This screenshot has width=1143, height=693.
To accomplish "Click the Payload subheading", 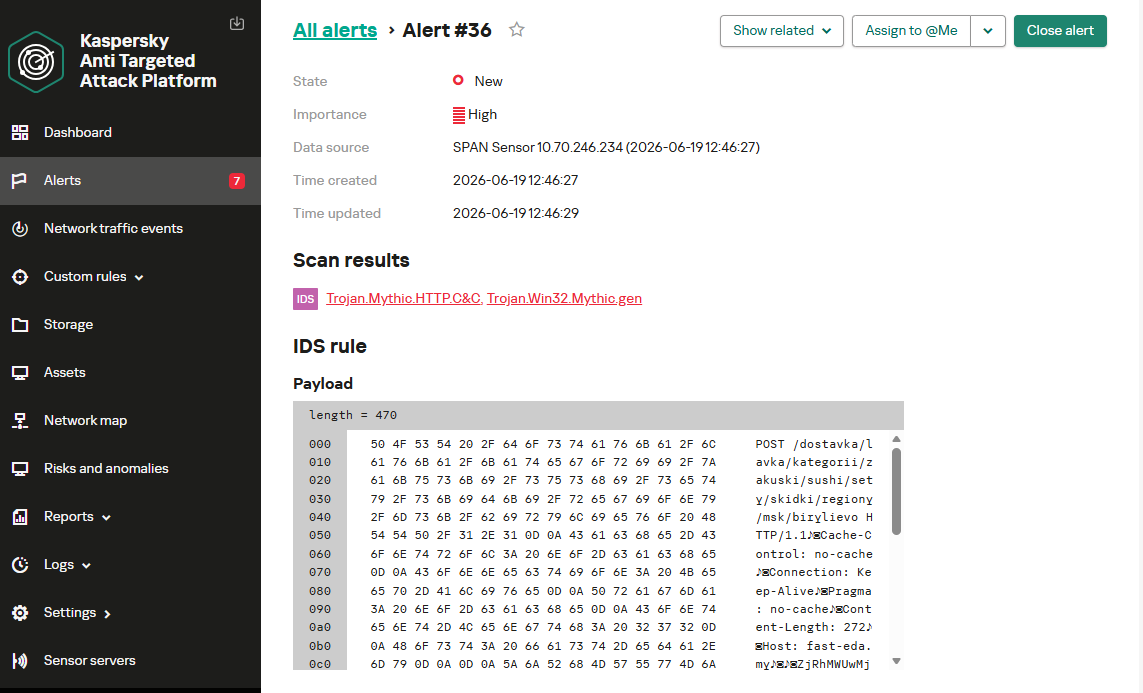I will 323,384.
